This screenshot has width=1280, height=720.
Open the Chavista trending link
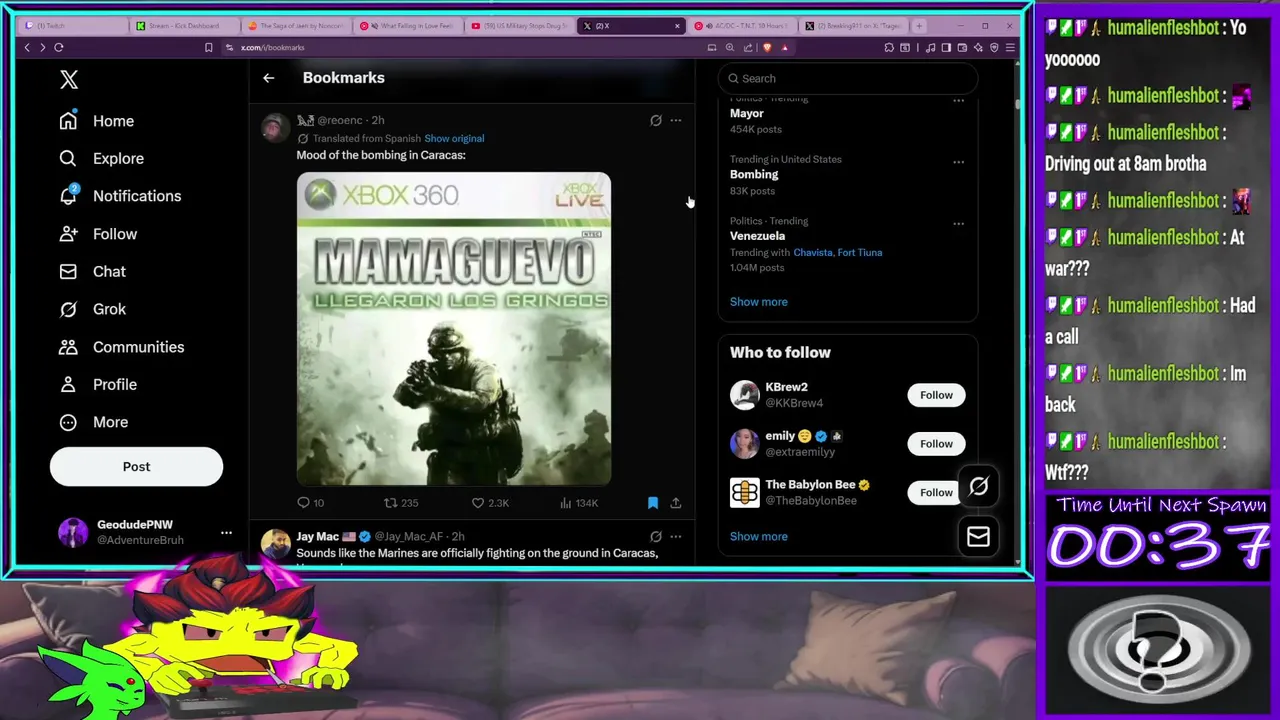tap(812, 253)
